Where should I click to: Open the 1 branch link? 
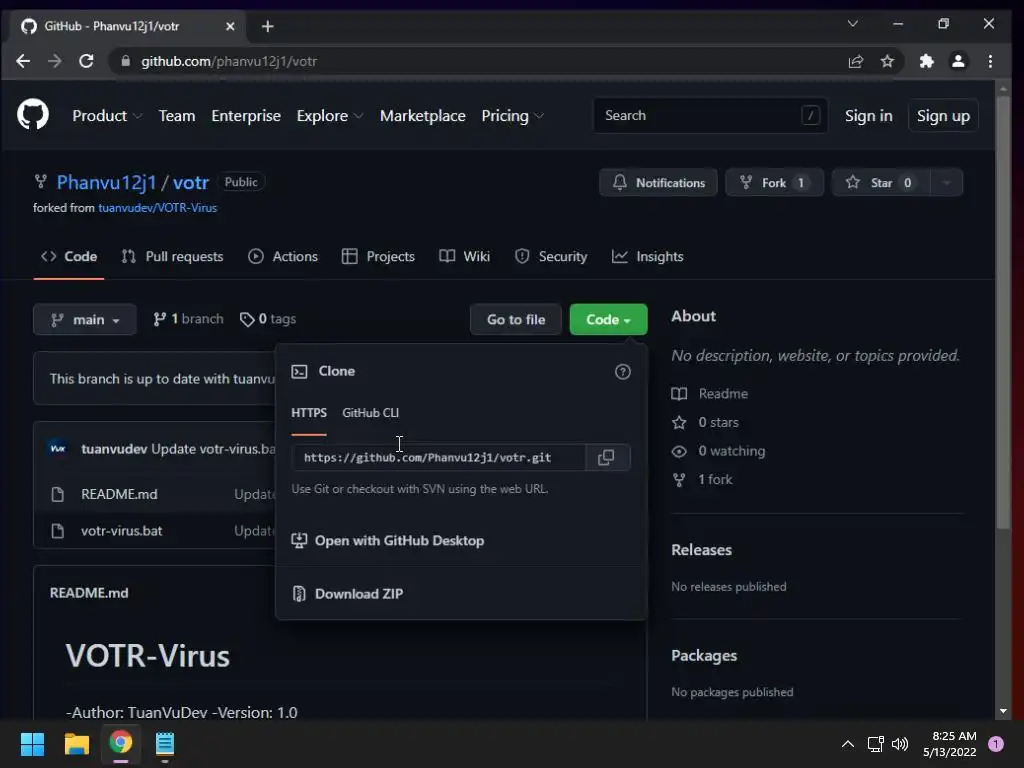click(x=188, y=319)
